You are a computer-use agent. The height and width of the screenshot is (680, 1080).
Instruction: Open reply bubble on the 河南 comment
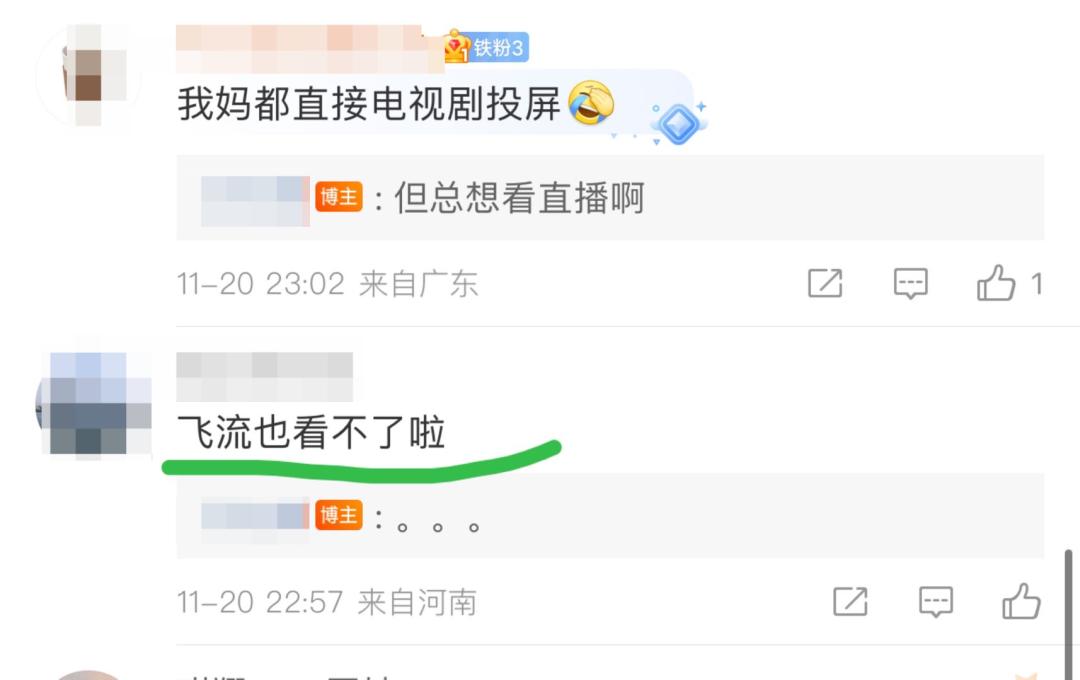click(936, 601)
